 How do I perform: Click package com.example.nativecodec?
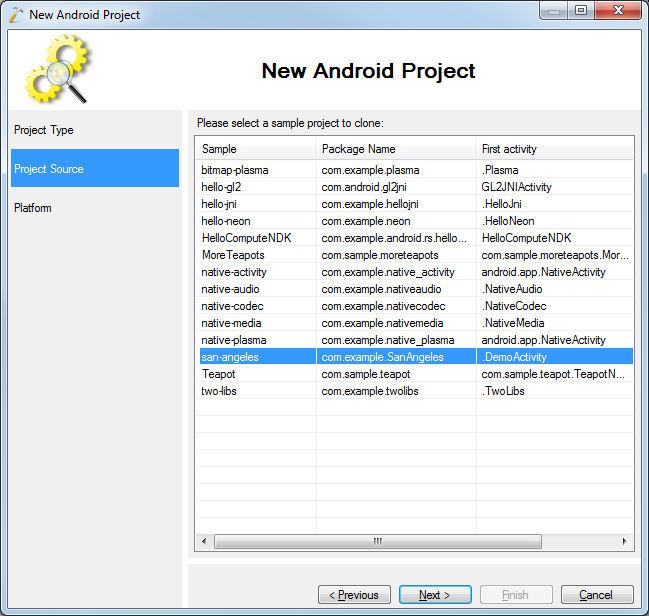pos(383,306)
